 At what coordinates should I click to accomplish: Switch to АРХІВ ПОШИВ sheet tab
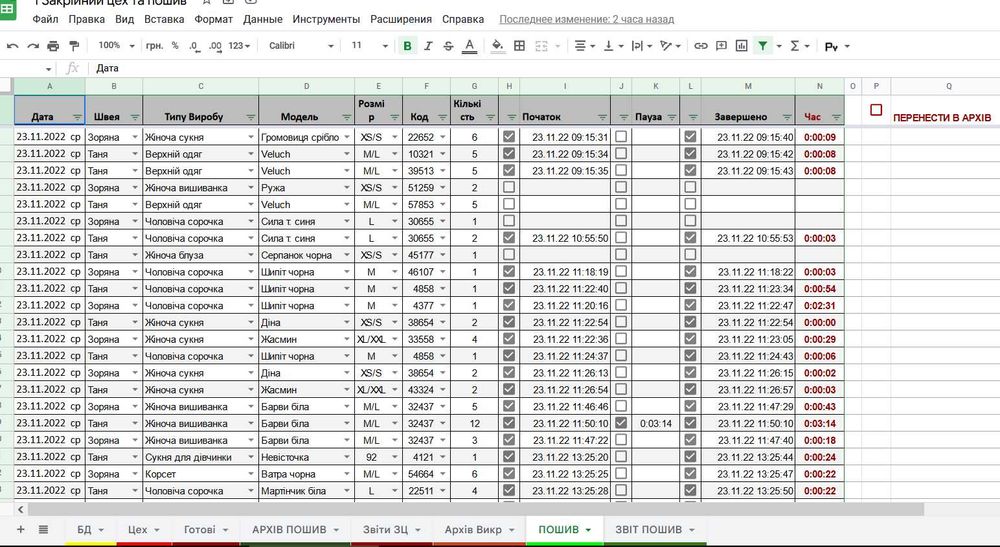295,529
